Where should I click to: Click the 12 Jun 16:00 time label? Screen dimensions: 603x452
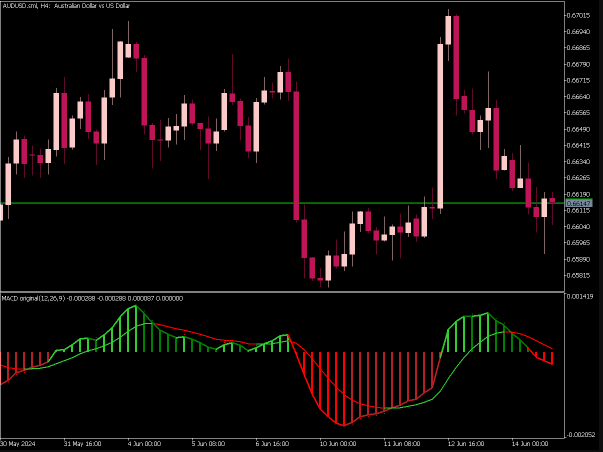point(466,444)
